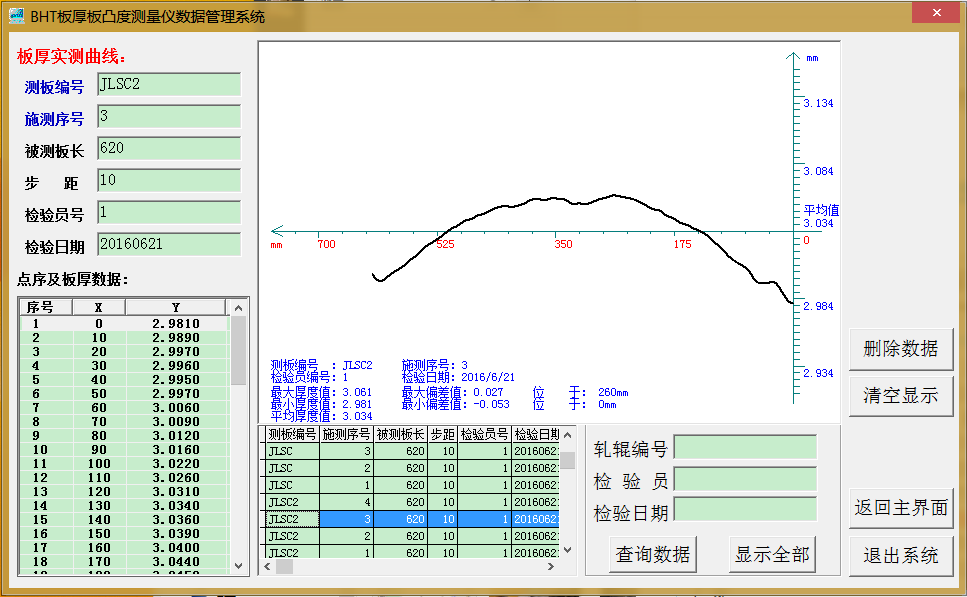Click the 查询数据 query button

[x=652, y=554]
